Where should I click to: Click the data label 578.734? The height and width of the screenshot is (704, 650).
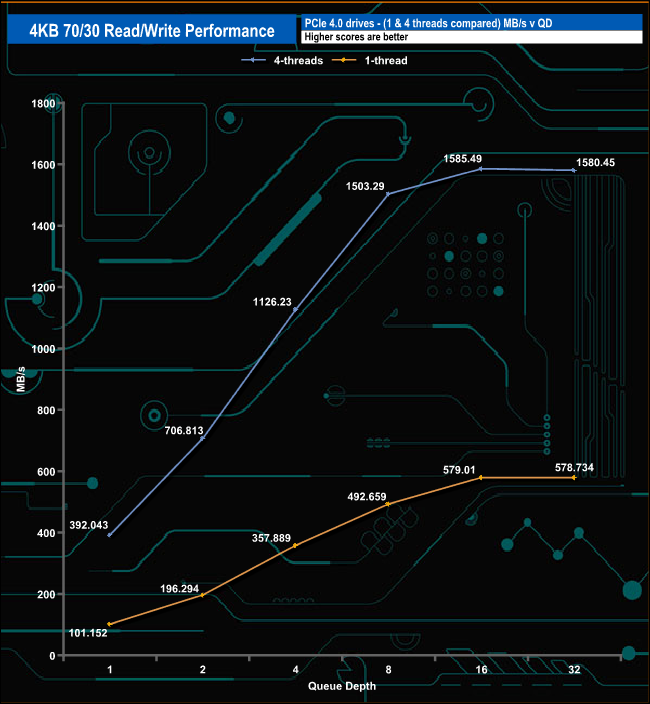coord(574,468)
